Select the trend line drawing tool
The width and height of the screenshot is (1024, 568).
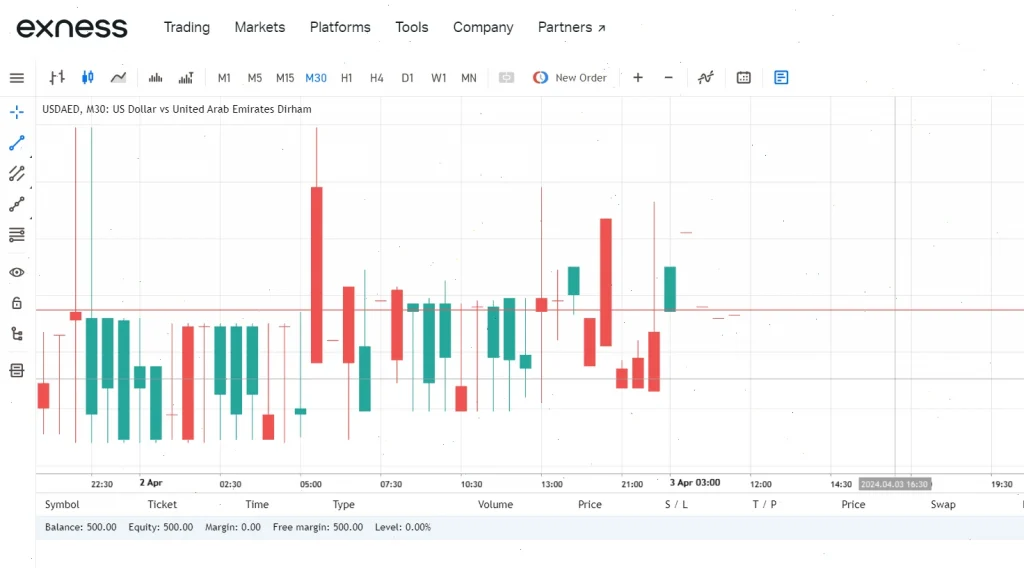[17, 143]
